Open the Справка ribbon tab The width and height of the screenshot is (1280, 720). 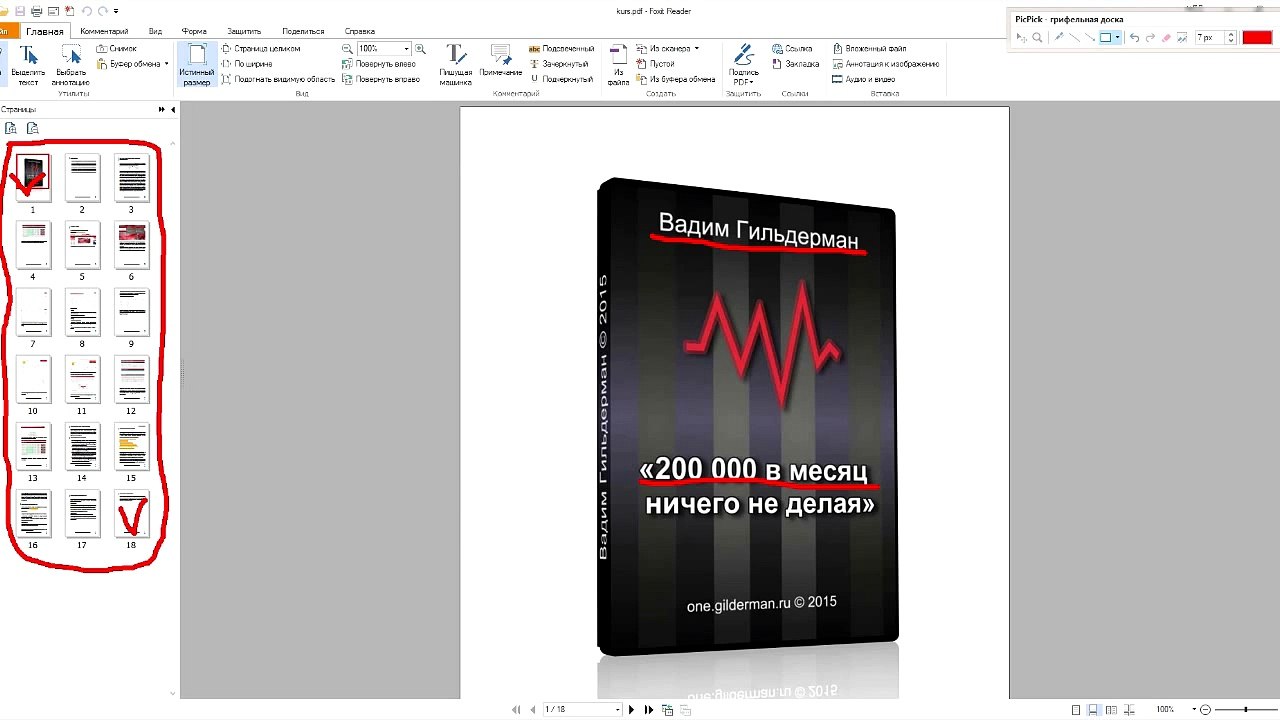[360, 32]
